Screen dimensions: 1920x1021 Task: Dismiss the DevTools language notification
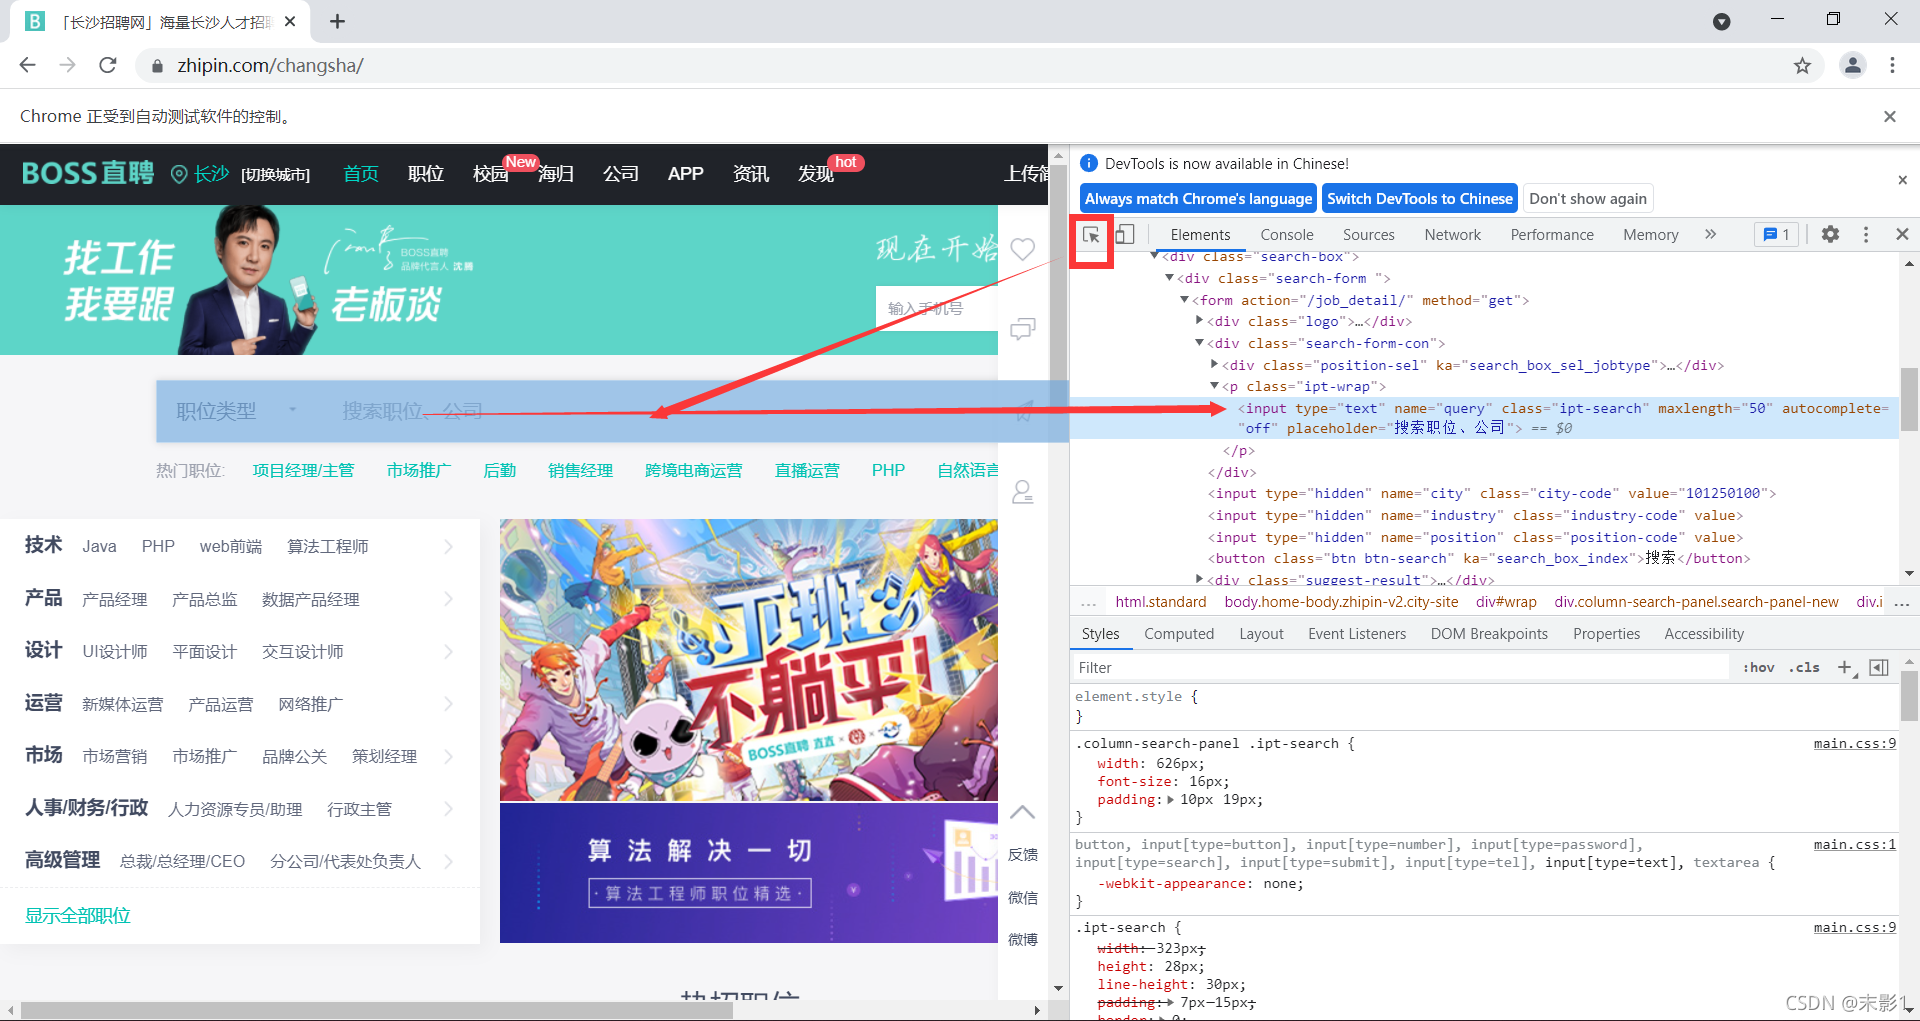click(x=1902, y=180)
